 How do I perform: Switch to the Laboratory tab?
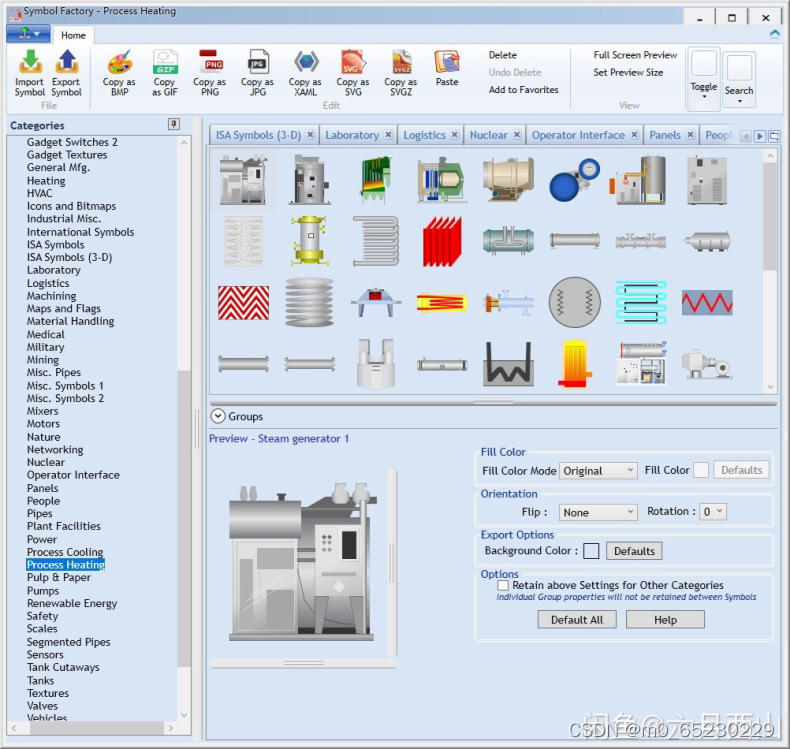pos(352,135)
